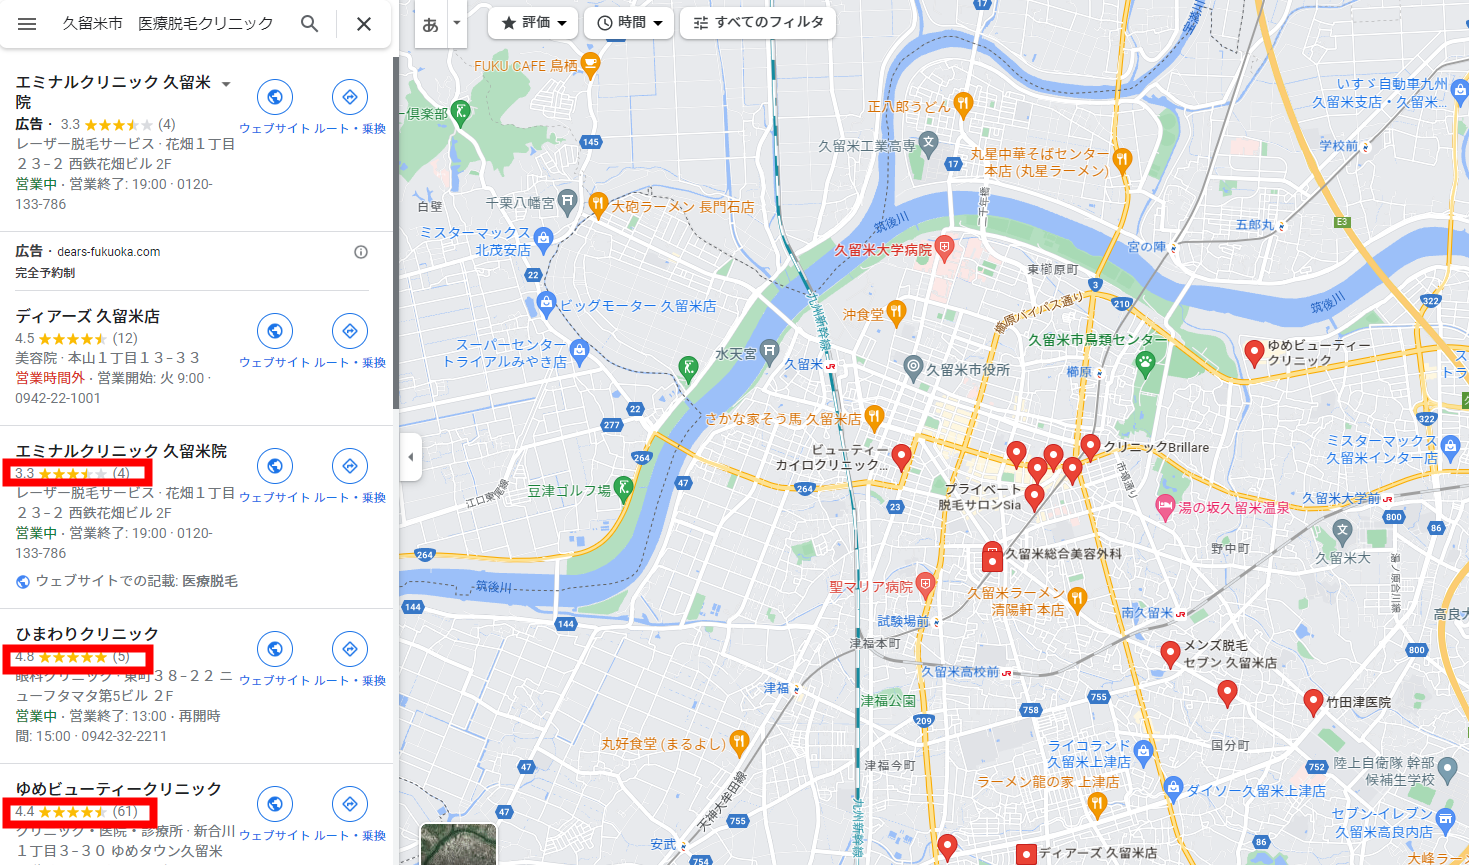Click the 久留米市鳥類センター park icon
1469x865 pixels.
[1146, 362]
